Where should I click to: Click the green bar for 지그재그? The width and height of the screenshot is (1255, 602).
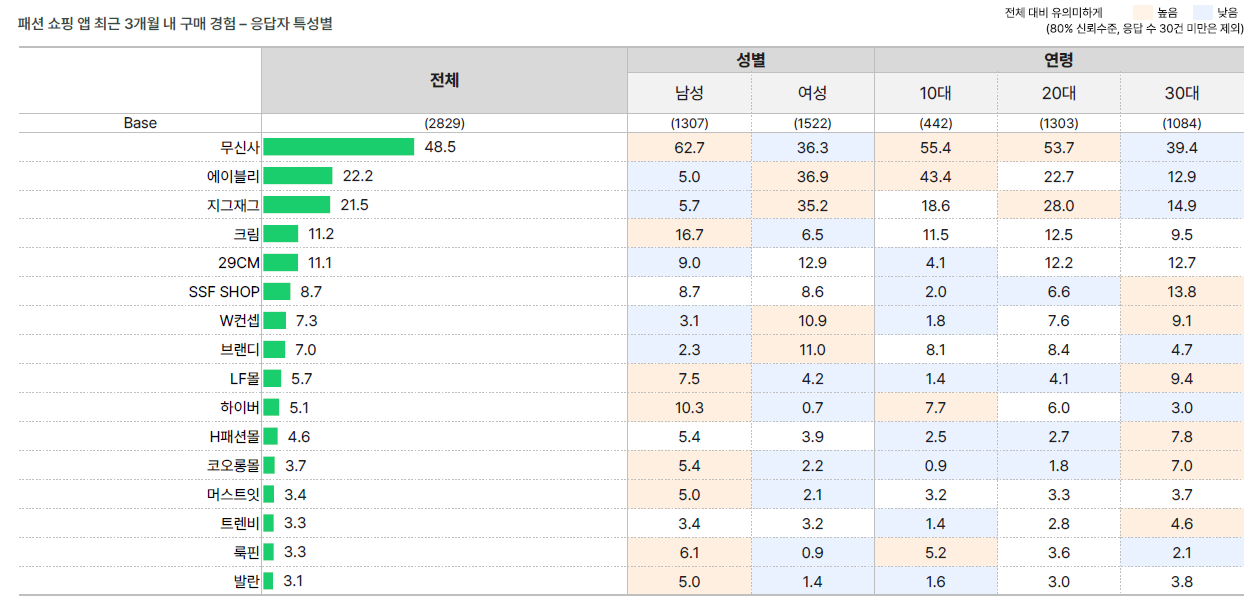tap(297, 205)
